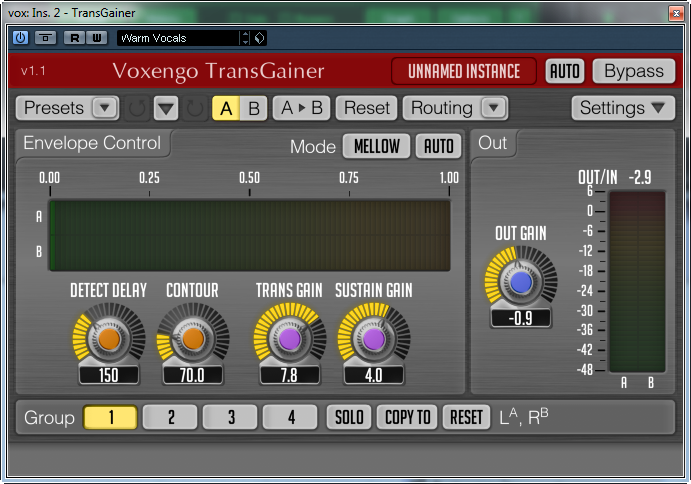This screenshot has width=691, height=484.
Task: Click the redo arrow icon
Action: coord(195,108)
